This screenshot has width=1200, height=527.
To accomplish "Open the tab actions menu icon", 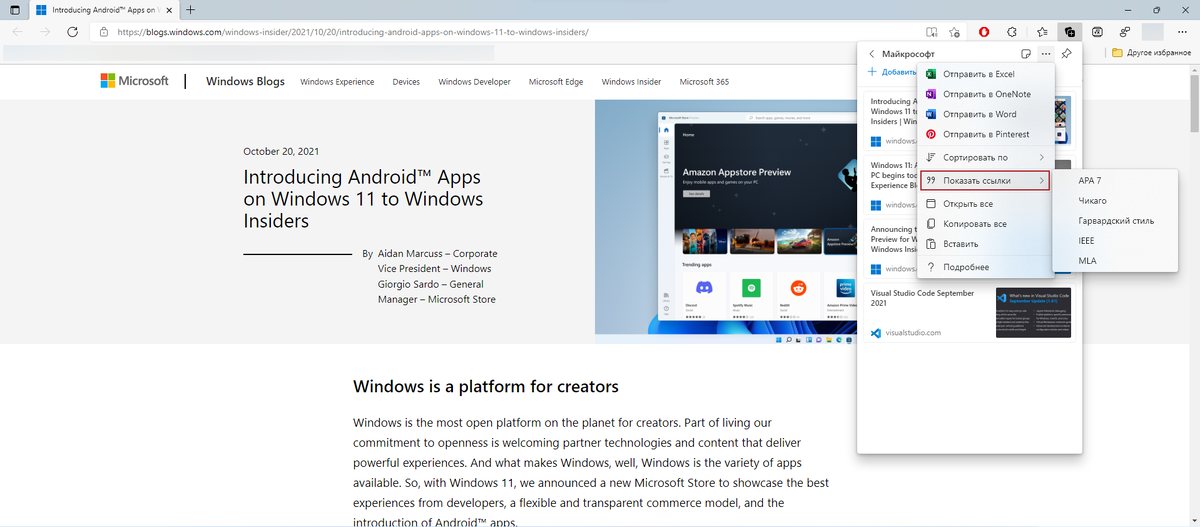I will (x=14, y=9).
